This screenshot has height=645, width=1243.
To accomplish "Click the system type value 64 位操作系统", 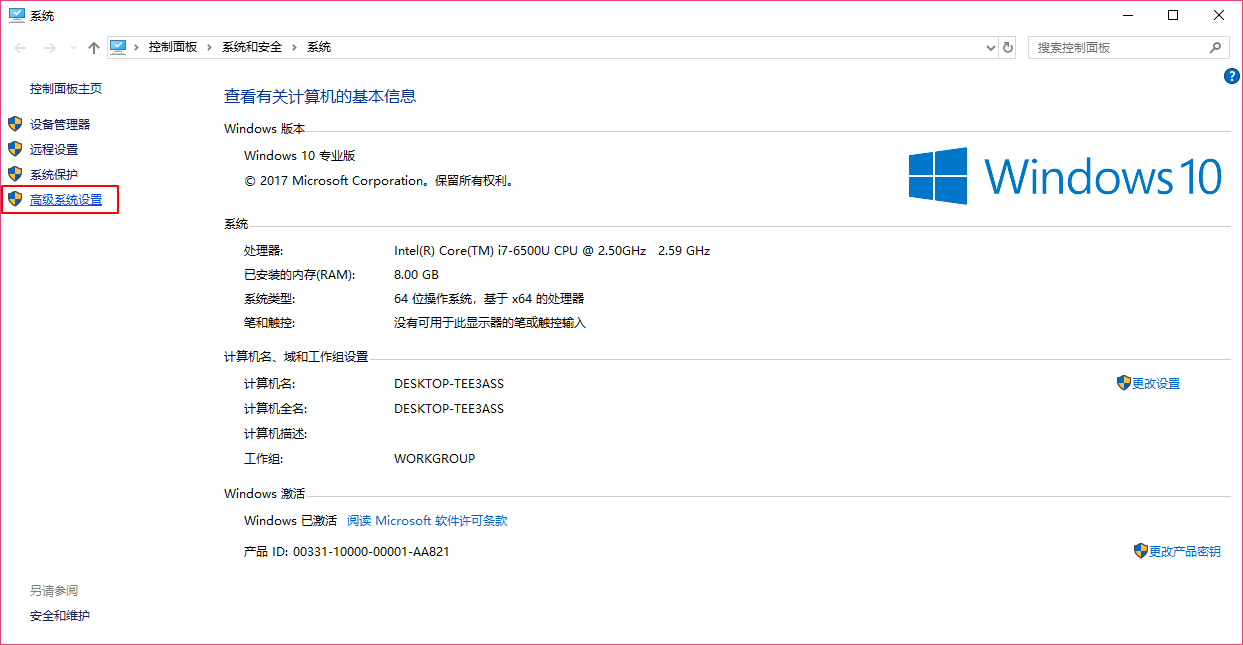I will pos(489,299).
